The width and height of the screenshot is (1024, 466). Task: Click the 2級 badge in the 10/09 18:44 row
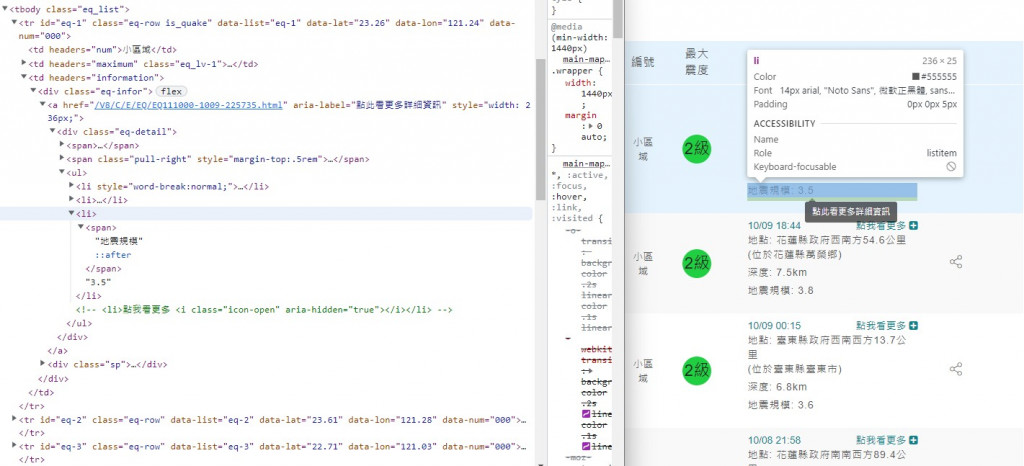pyautogui.click(x=697, y=263)
